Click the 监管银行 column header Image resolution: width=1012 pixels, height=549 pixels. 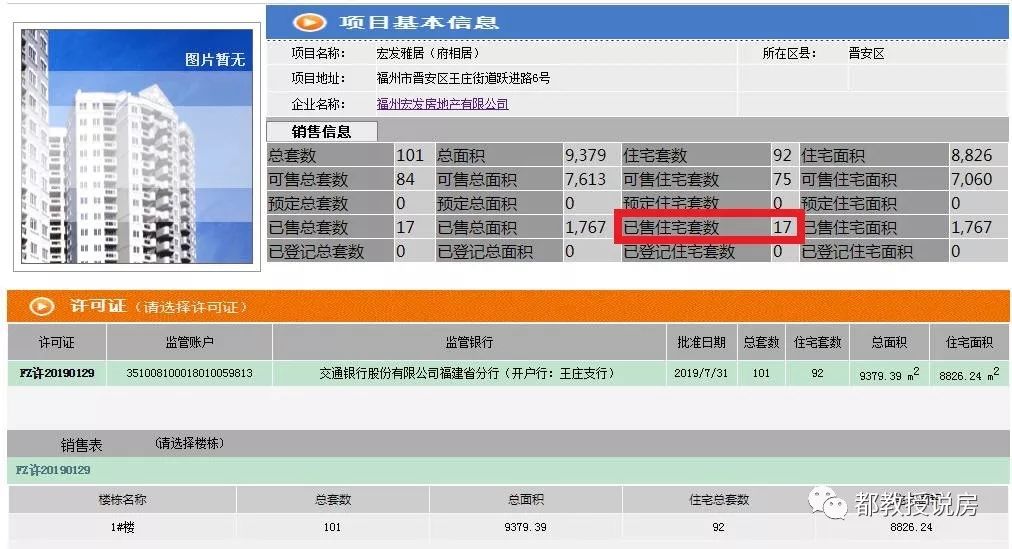tap(469, 343)
